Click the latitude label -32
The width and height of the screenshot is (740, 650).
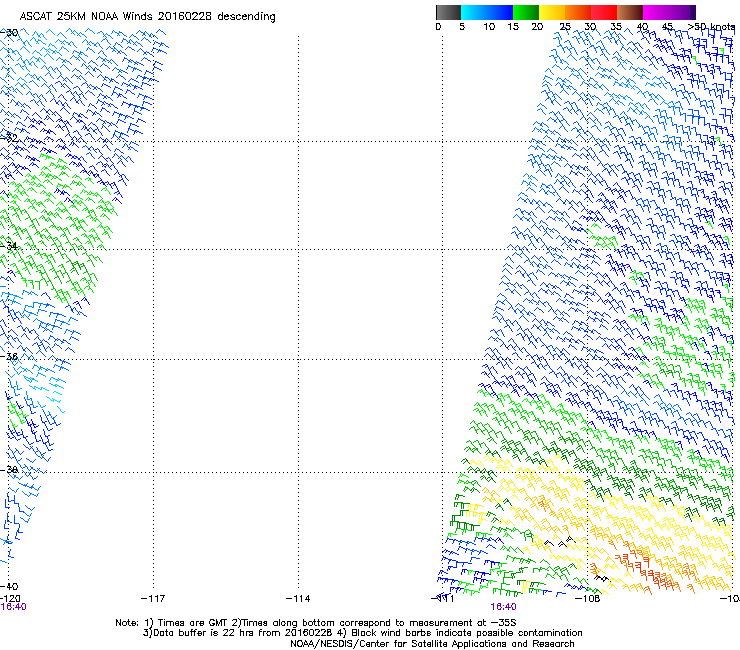pyautogui.click(x=9, y=138)
